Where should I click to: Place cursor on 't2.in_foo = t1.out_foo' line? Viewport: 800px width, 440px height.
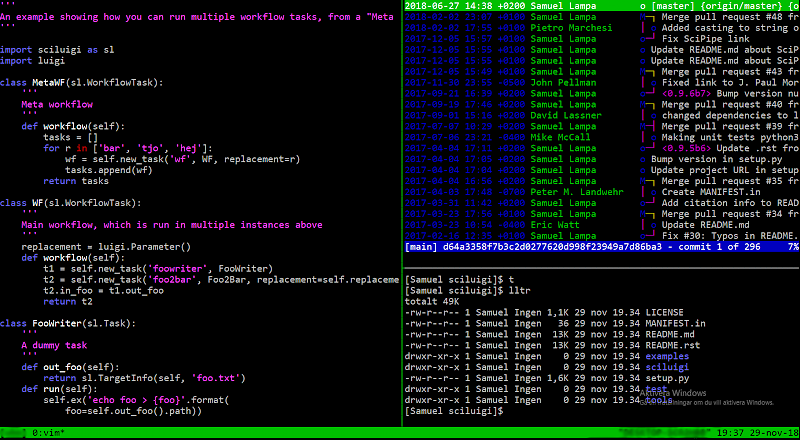point(104,290)
